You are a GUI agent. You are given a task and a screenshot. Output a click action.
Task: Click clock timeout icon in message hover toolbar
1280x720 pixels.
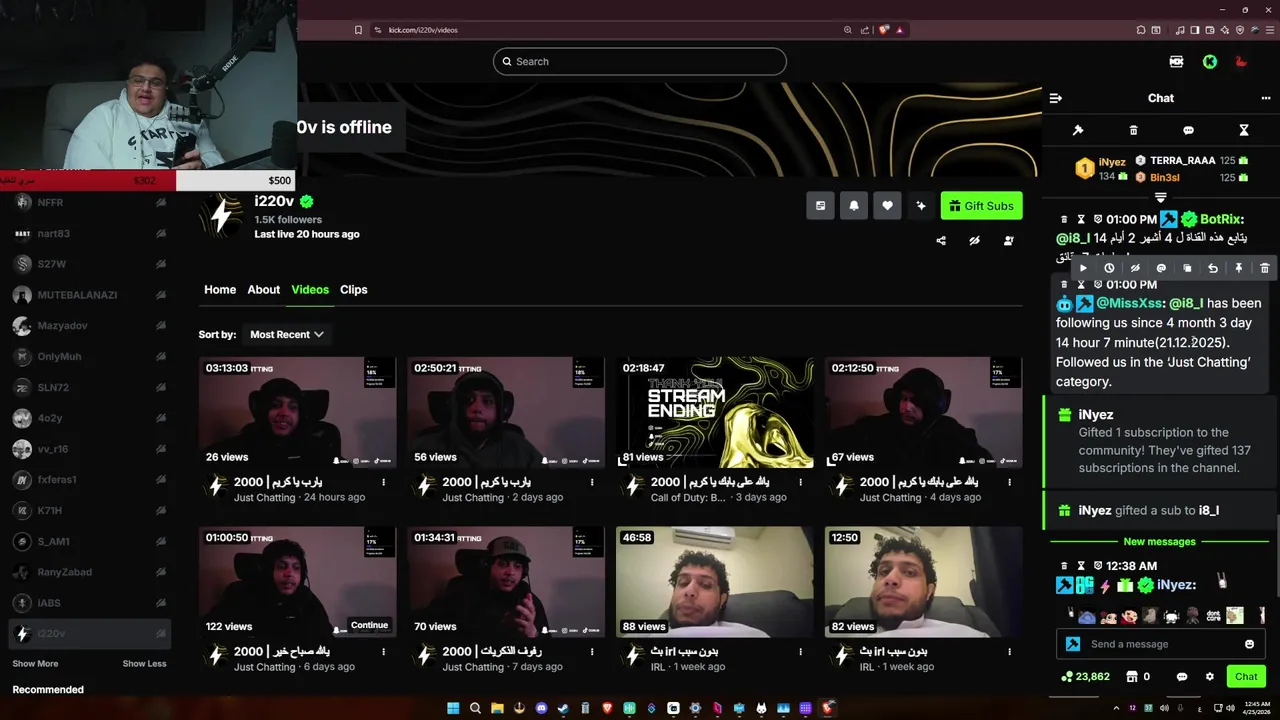tap(1109, 268)
